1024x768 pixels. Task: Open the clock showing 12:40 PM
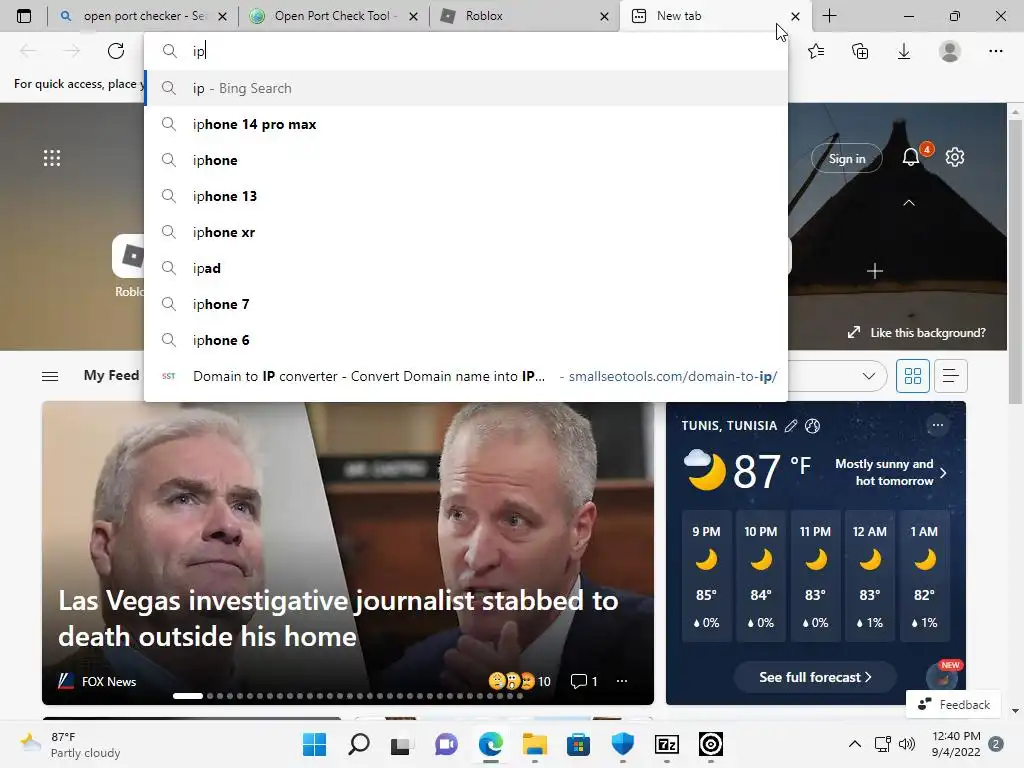point(956,744)
